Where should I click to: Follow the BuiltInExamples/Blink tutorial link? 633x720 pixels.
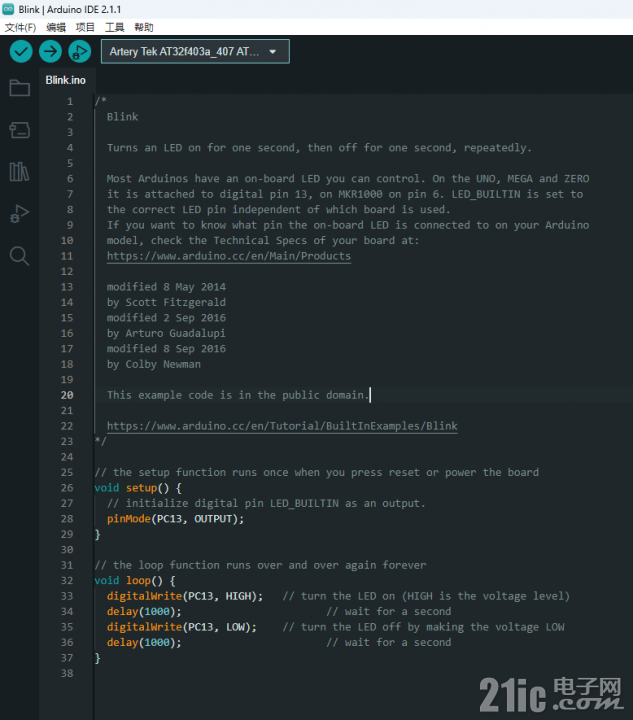pos(282,426)
